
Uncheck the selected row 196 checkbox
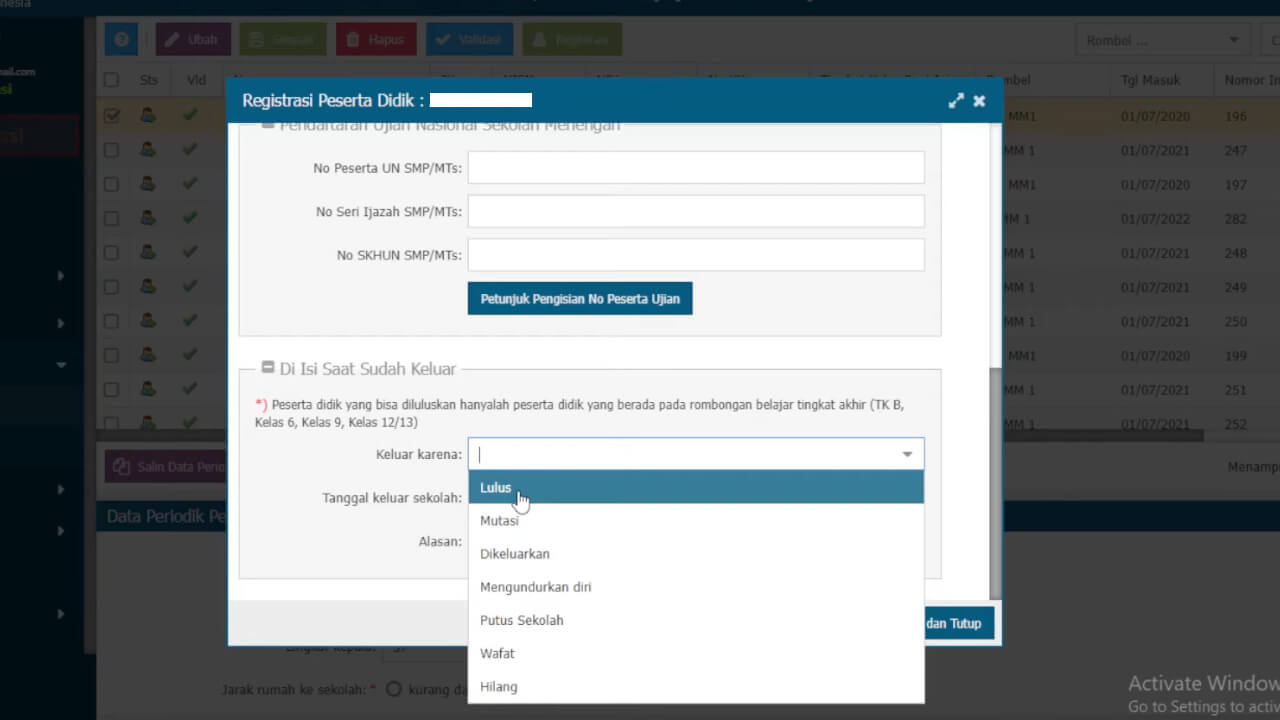click(x=111, y=116)
